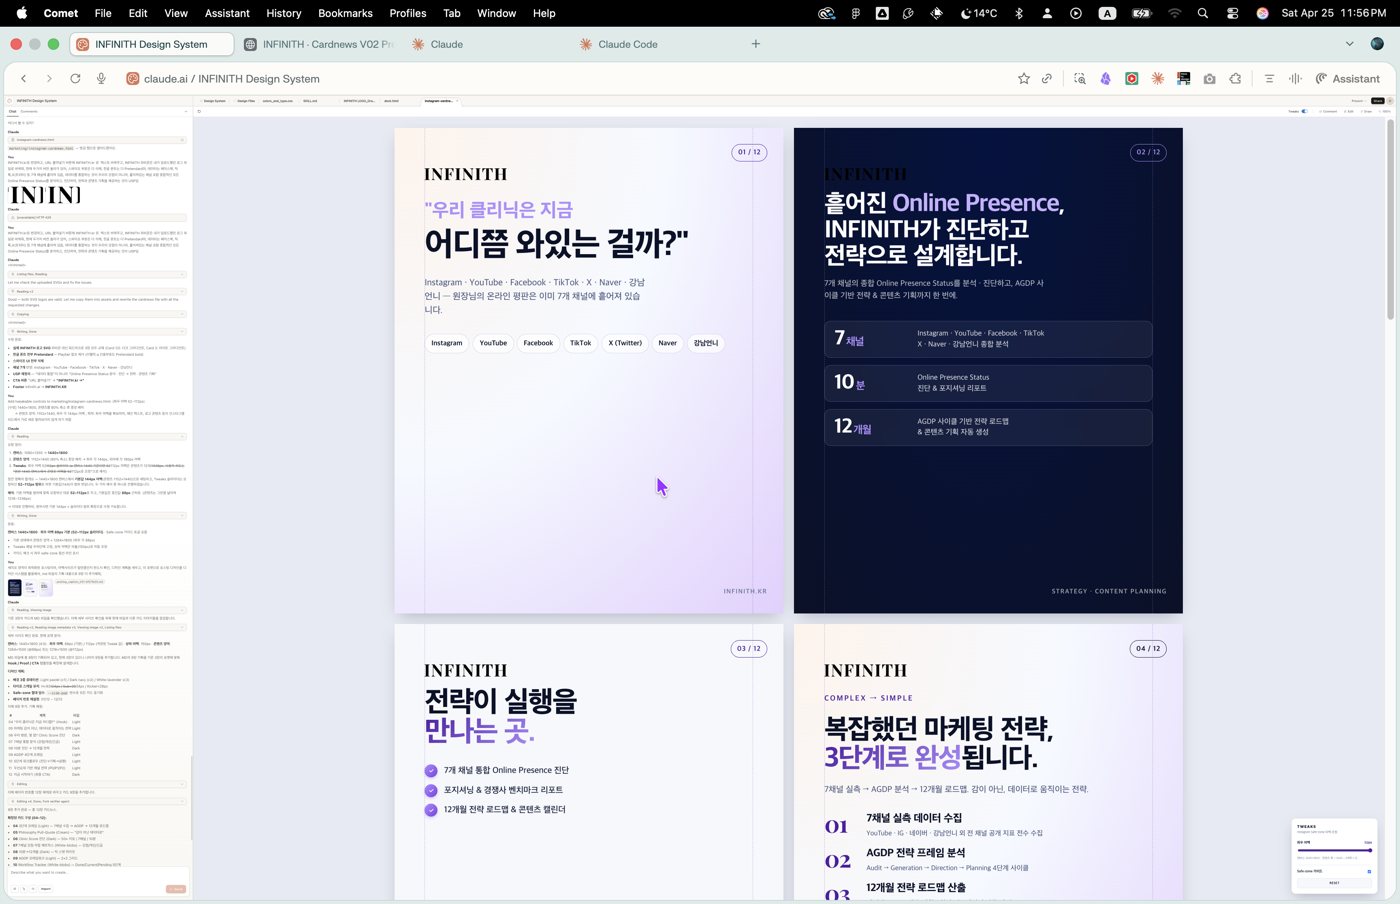Open the profile avatar at tab bar end

(x=1377, y=44)
